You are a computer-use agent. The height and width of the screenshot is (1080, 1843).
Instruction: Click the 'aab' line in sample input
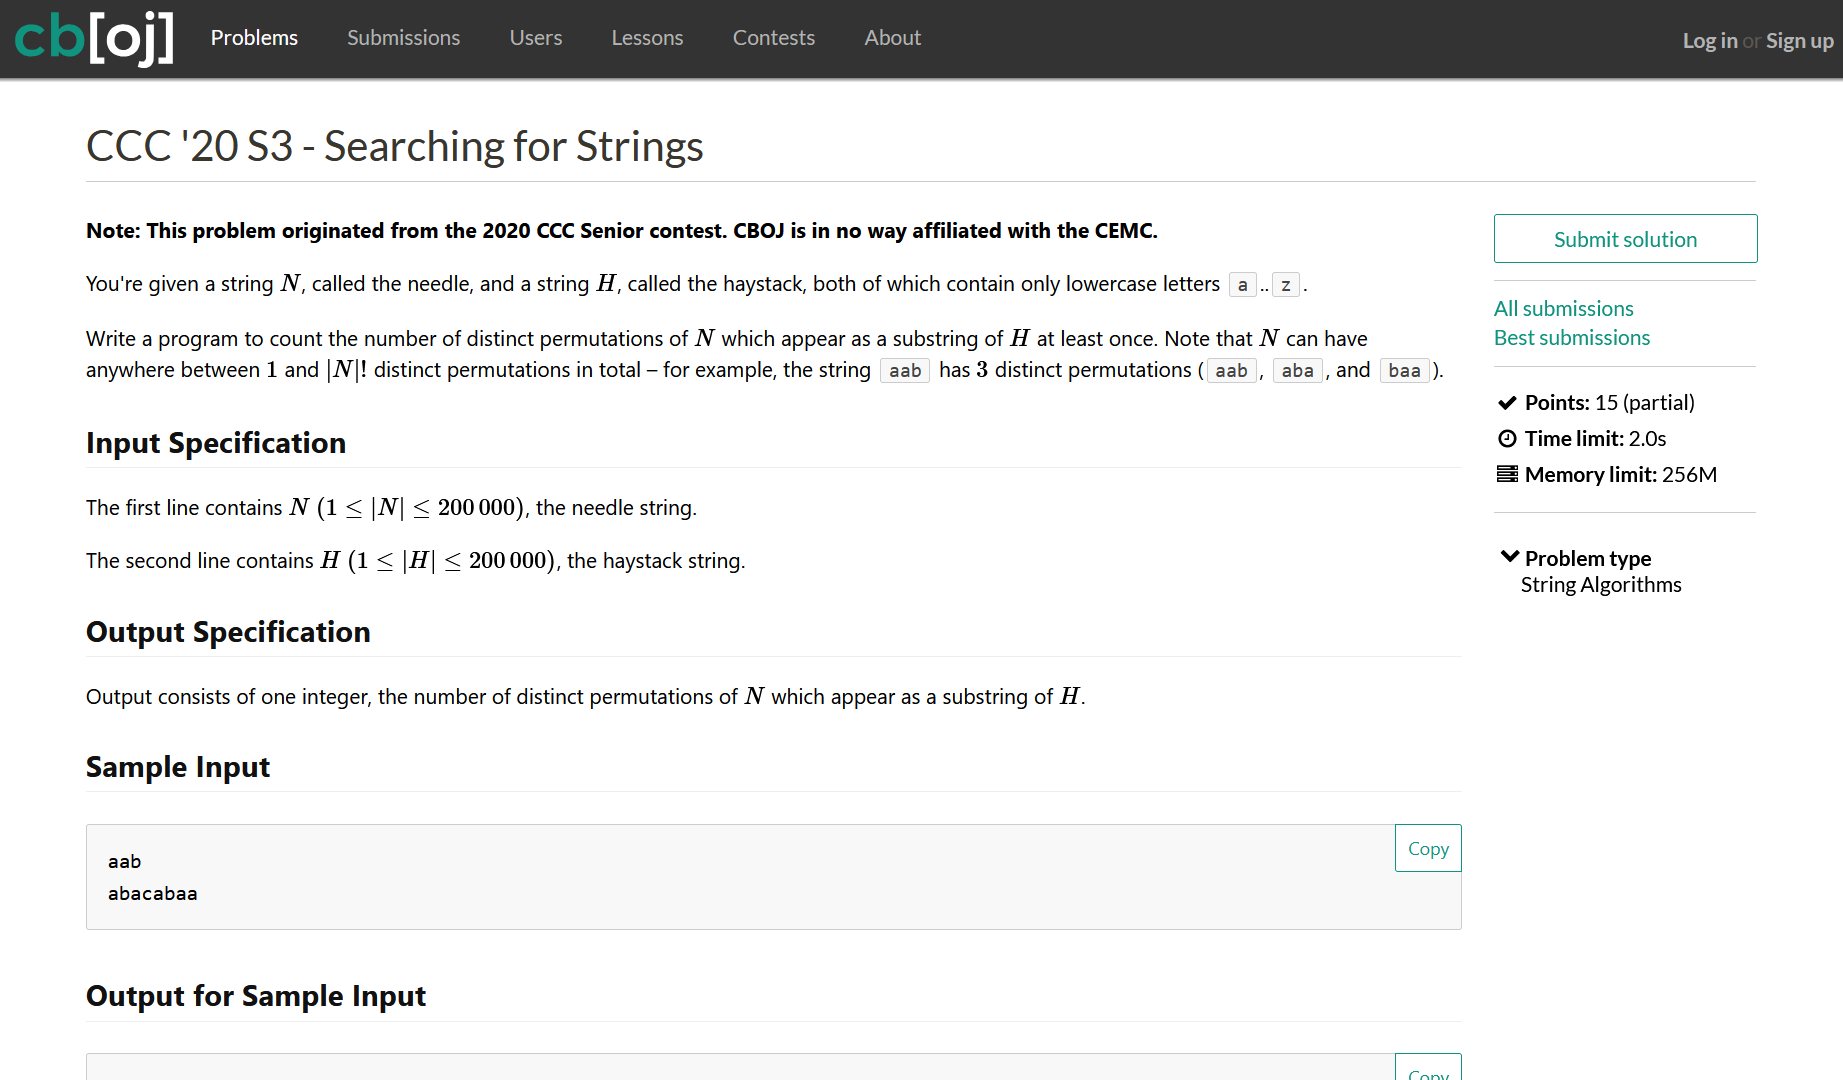point(125,862)
